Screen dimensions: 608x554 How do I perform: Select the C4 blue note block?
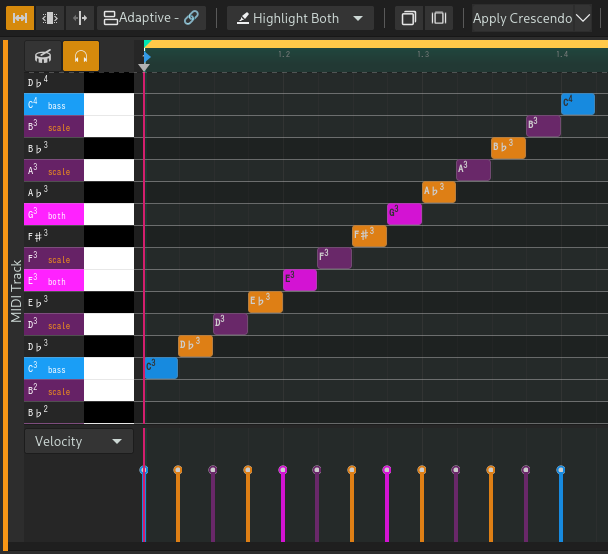(x=578, y=104)
